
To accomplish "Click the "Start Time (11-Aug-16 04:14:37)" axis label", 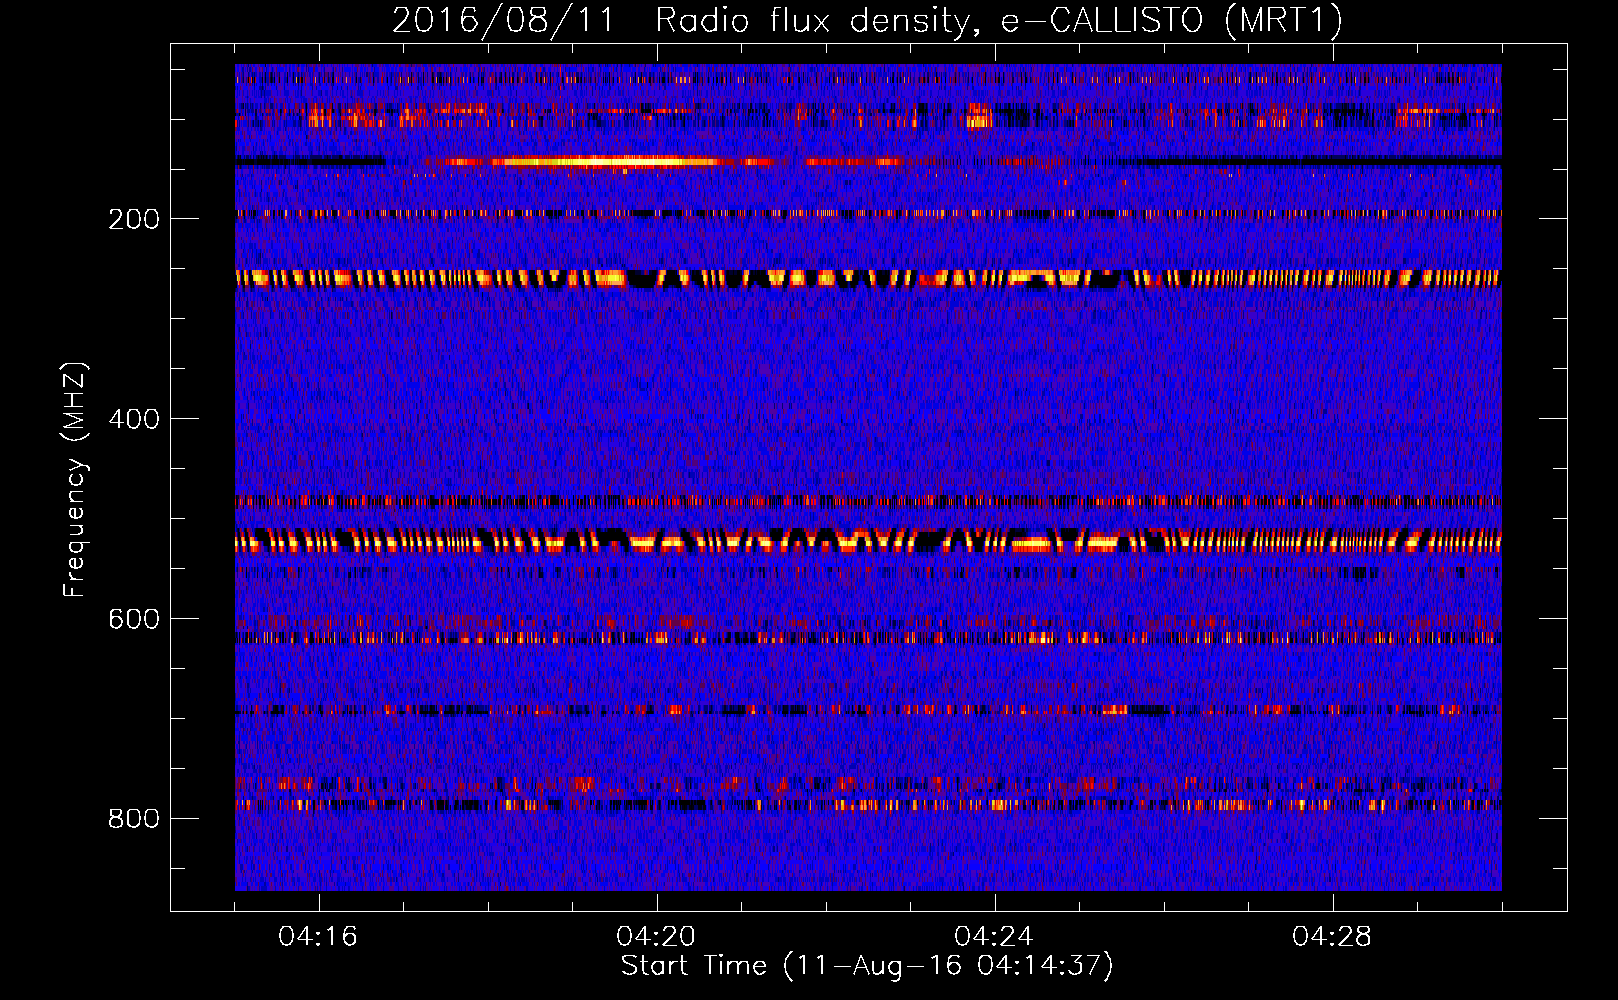I will (x=867, y=966).
